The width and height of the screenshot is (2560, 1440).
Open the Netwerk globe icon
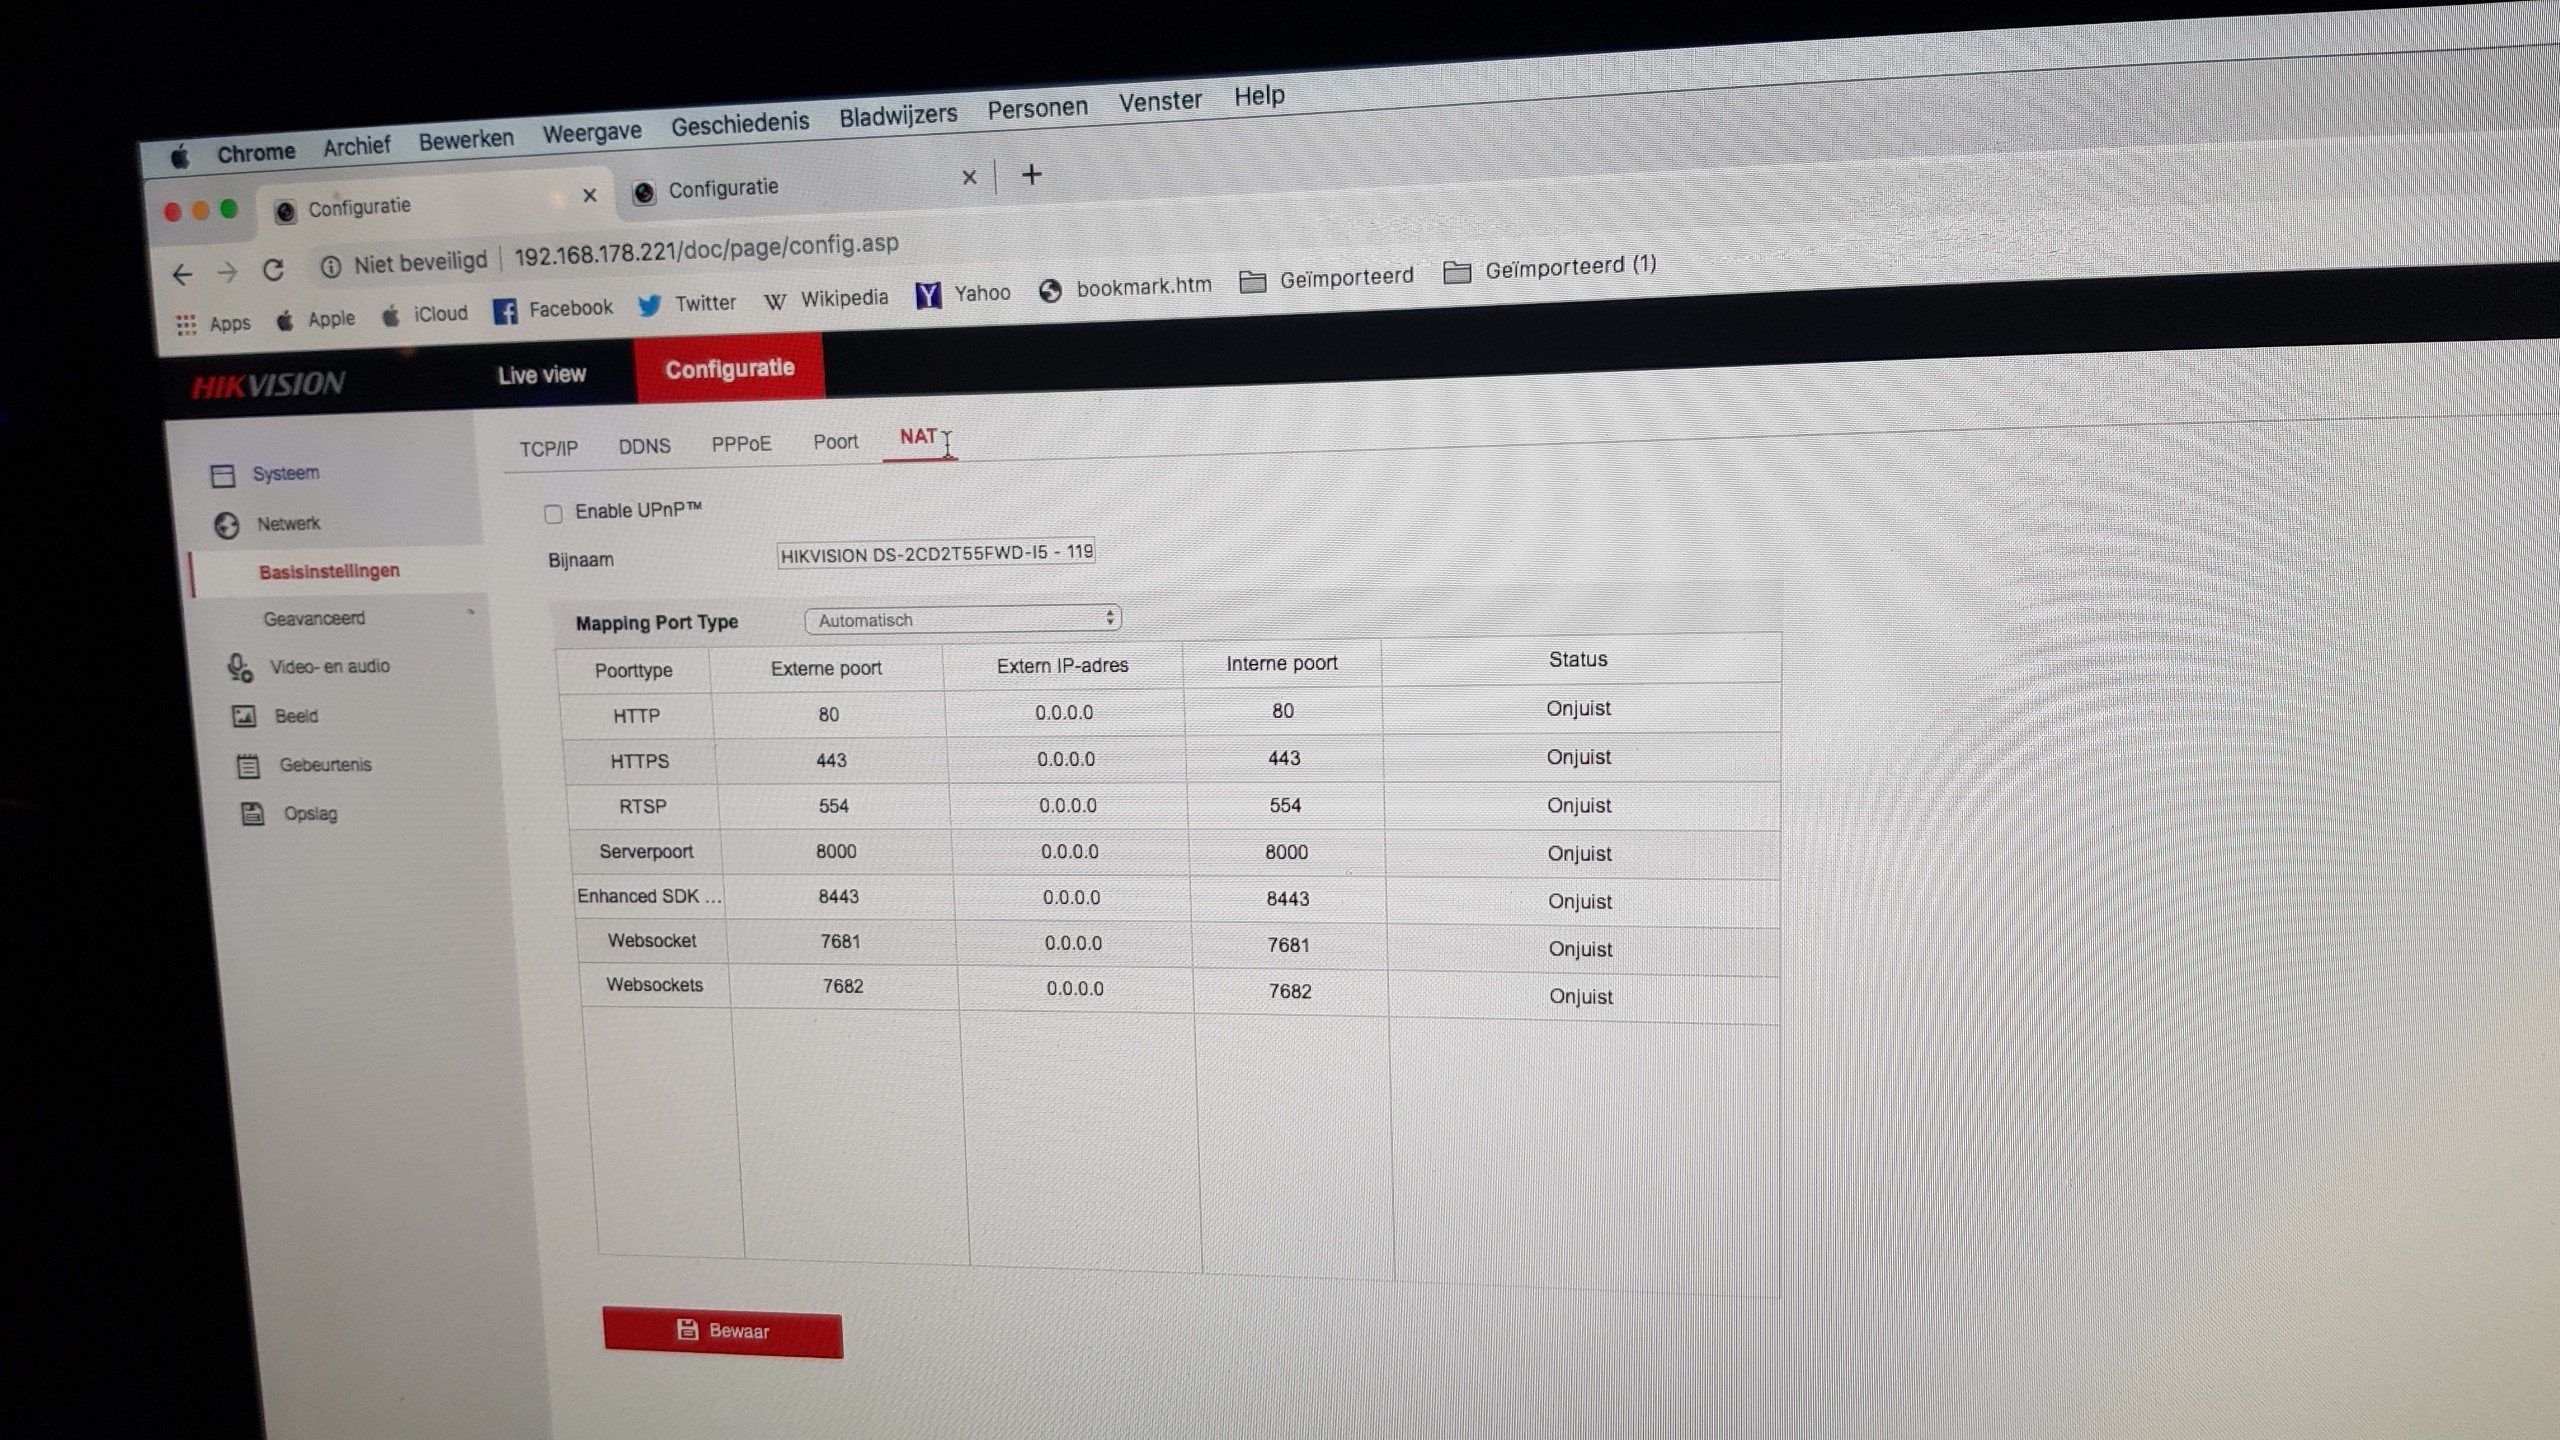227,525
